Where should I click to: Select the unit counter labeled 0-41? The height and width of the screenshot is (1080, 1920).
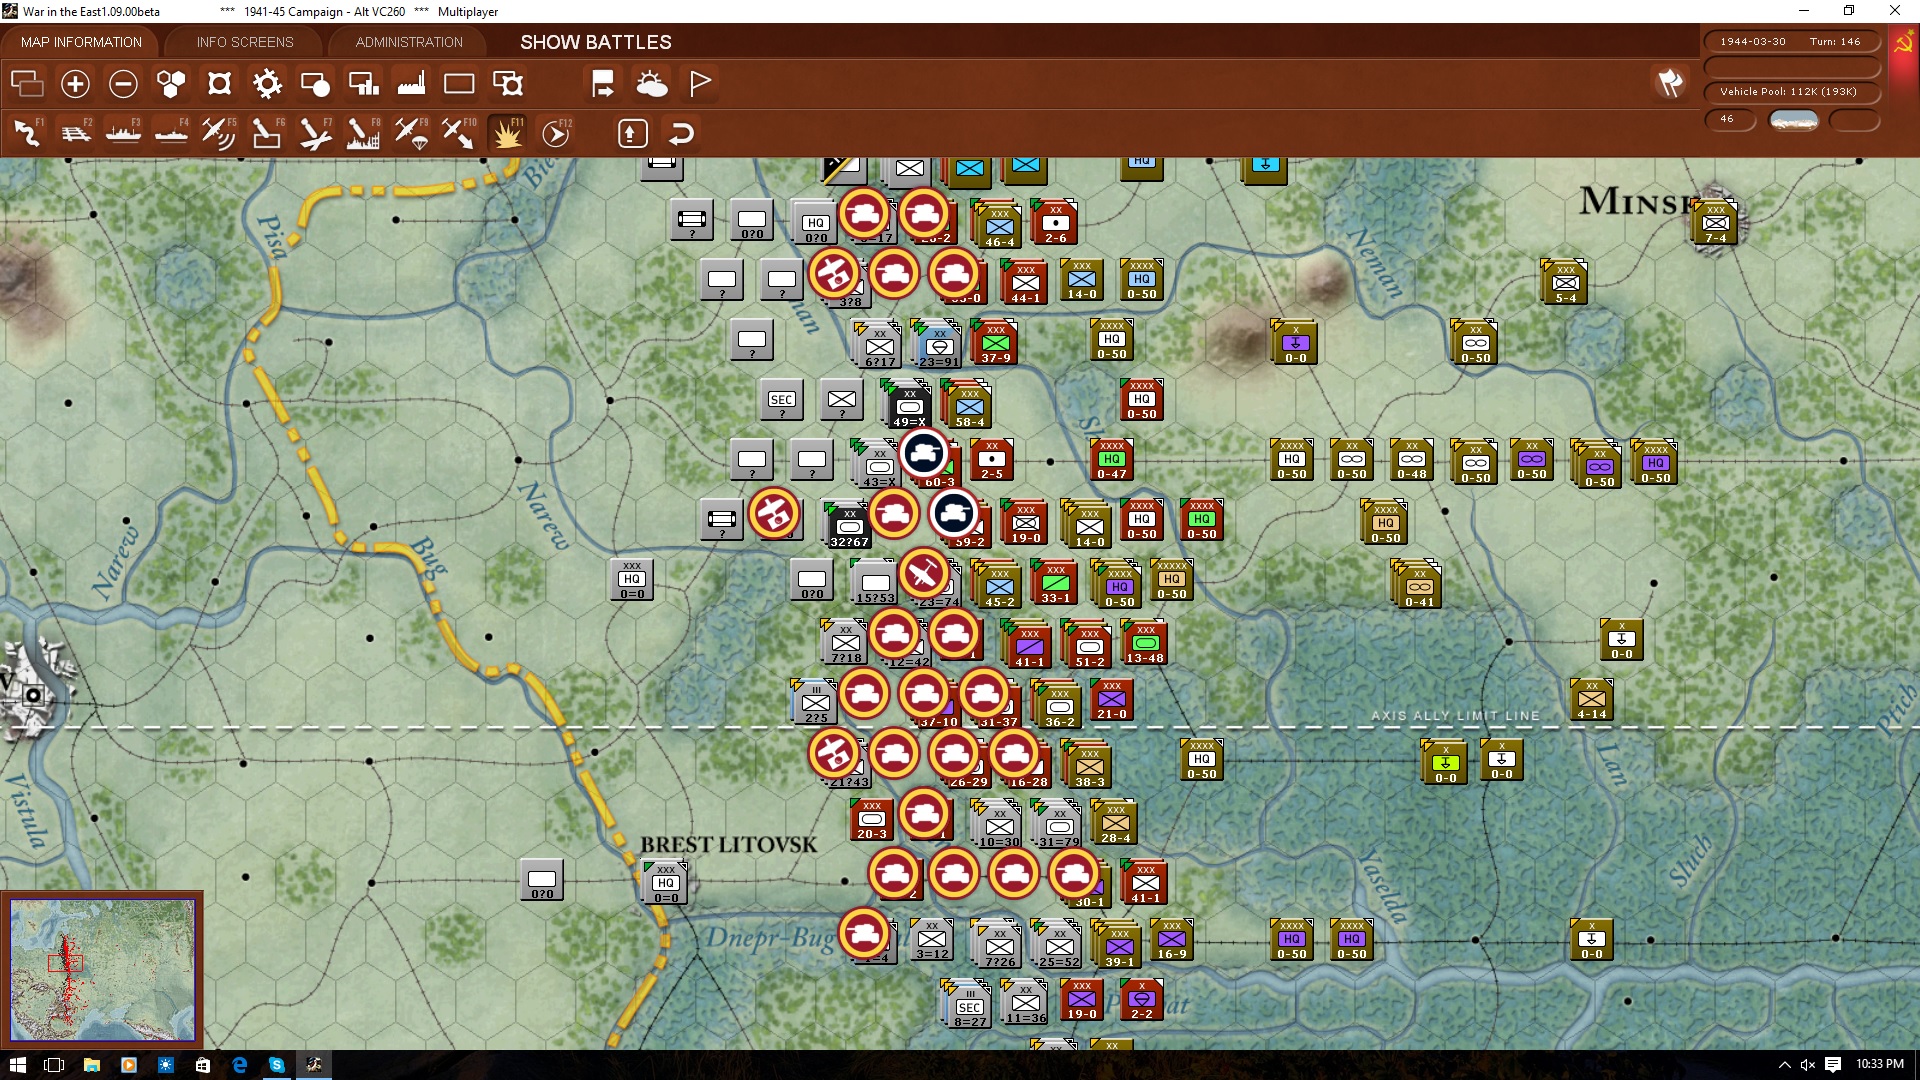click(x=1420, y=587)
